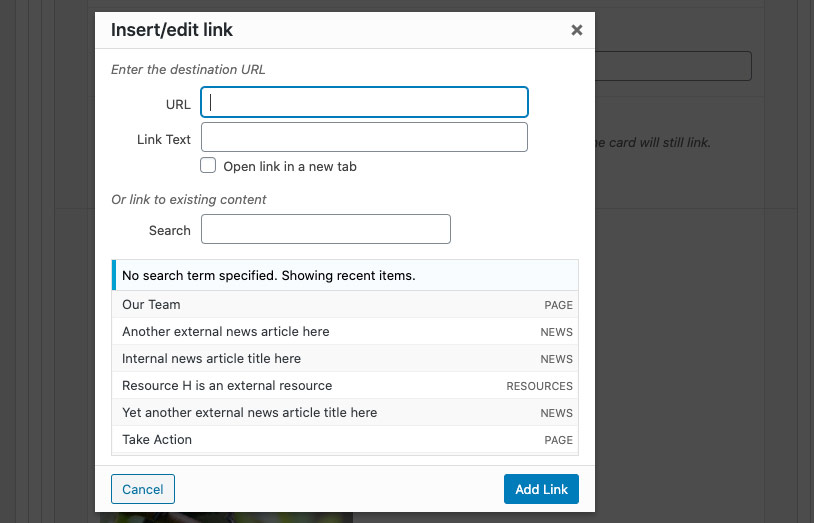Image resolution: width=814 pixels, height=523 pixels.
Task: Click the Add Link button
Action: pos(541,489)
